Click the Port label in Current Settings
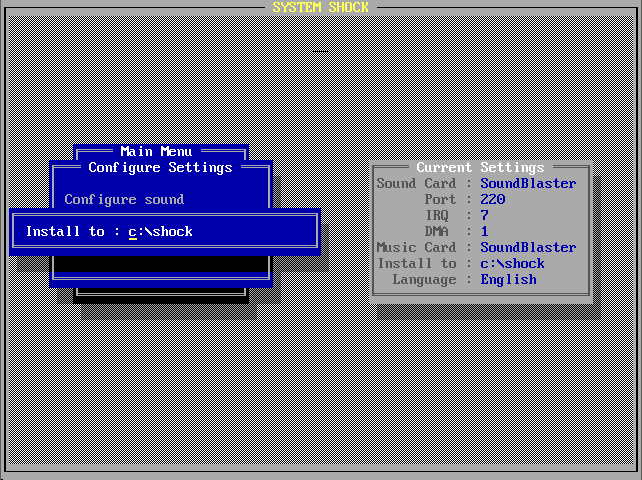This screenshot has height=480, width=642. click(x=440, y=199)
